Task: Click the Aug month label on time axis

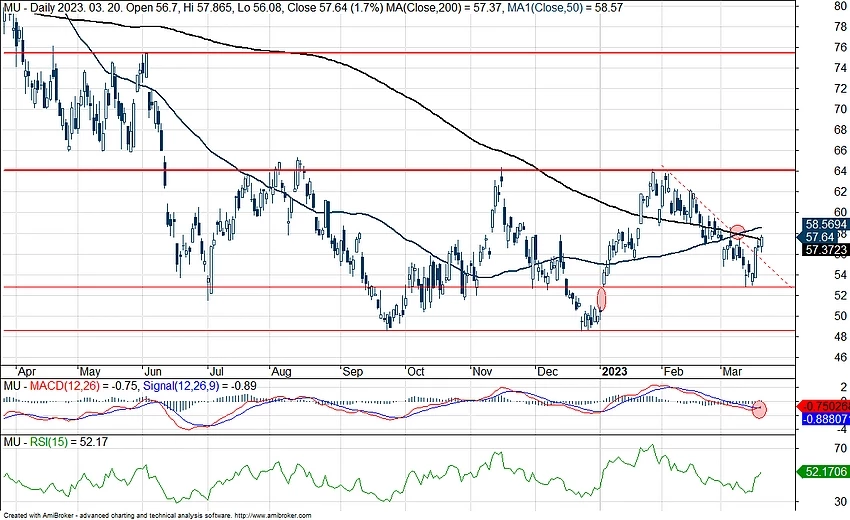Action: (x=281, y=372)
